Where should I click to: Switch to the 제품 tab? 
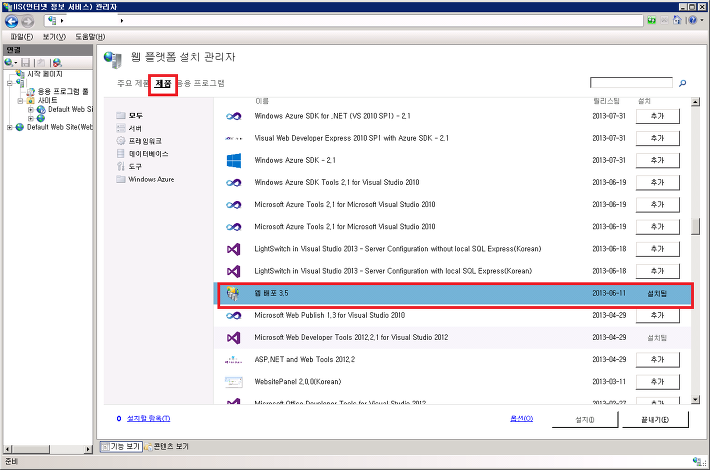[163, 84]
